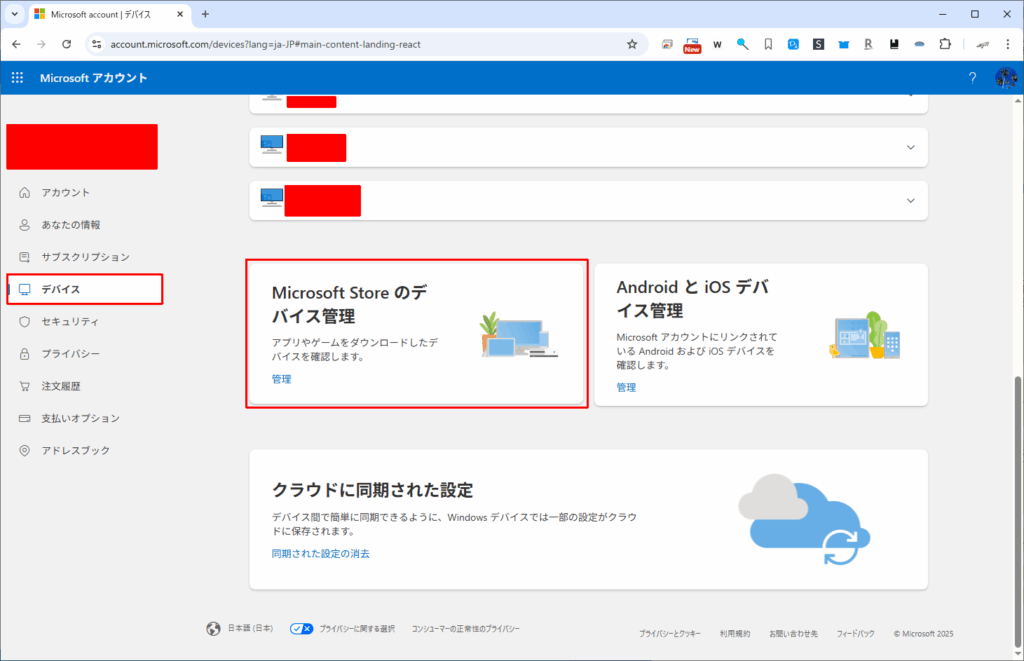1024x661 pixels.
Task: Click 管理 under Android と iOS デバイス管理
Action: [x=626, y=387]
